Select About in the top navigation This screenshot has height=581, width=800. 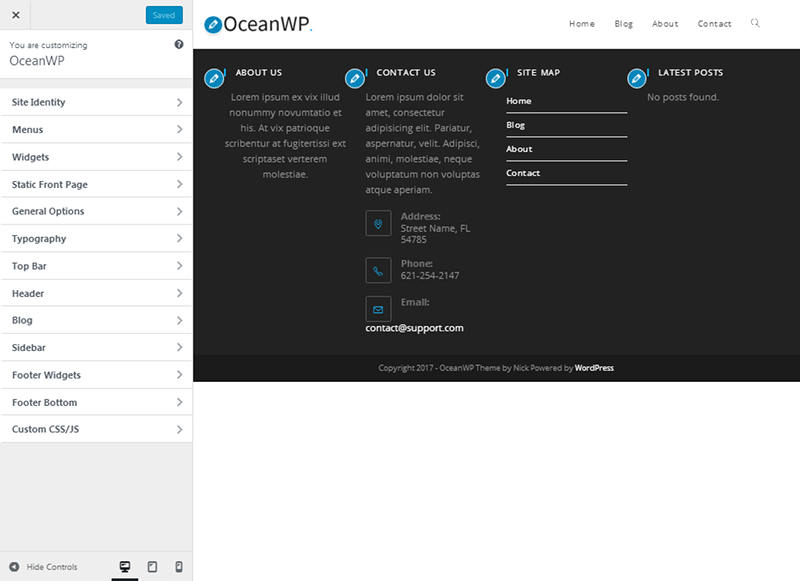[x=665, y=24]
